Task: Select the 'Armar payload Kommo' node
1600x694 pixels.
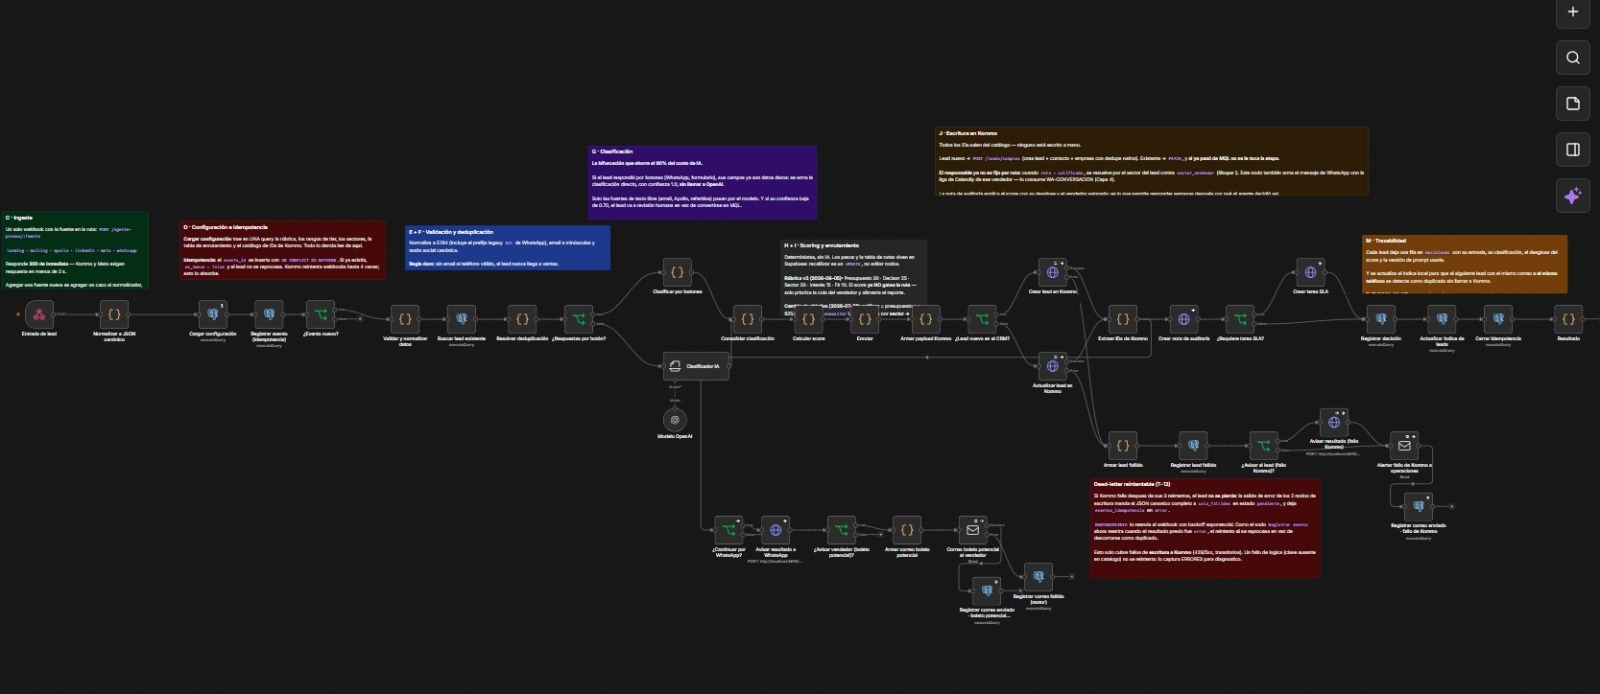Action: click(926, 319)
